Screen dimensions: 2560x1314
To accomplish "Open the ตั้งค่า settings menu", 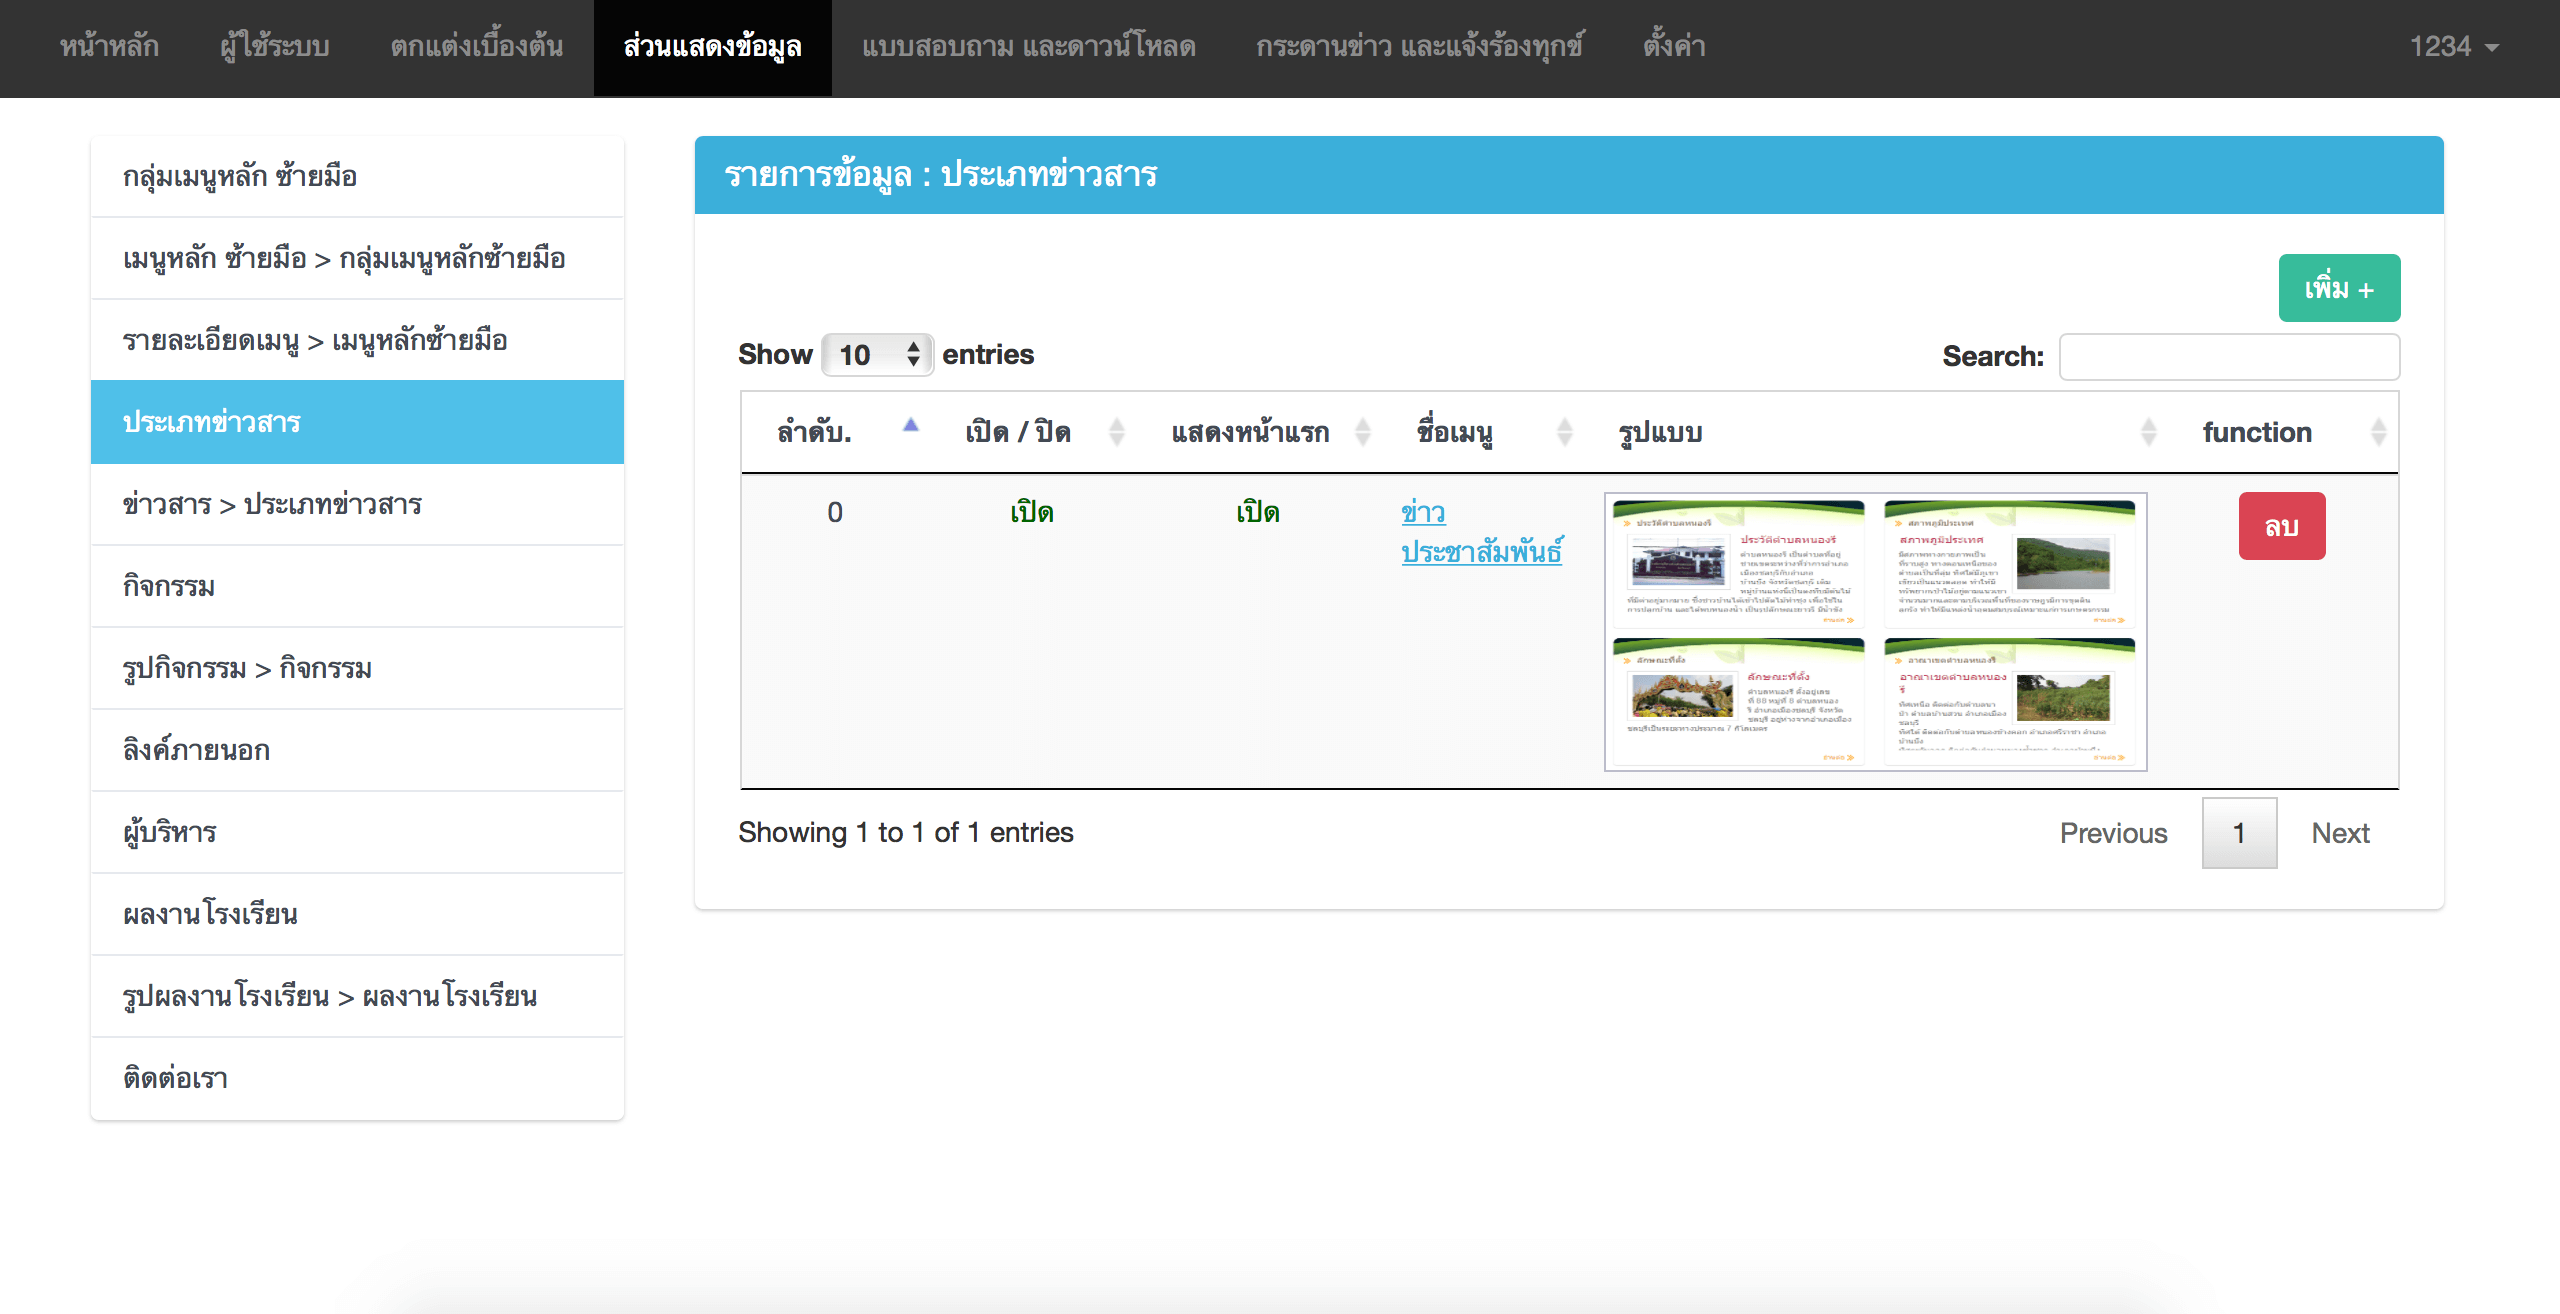I will pos(1673,47).
